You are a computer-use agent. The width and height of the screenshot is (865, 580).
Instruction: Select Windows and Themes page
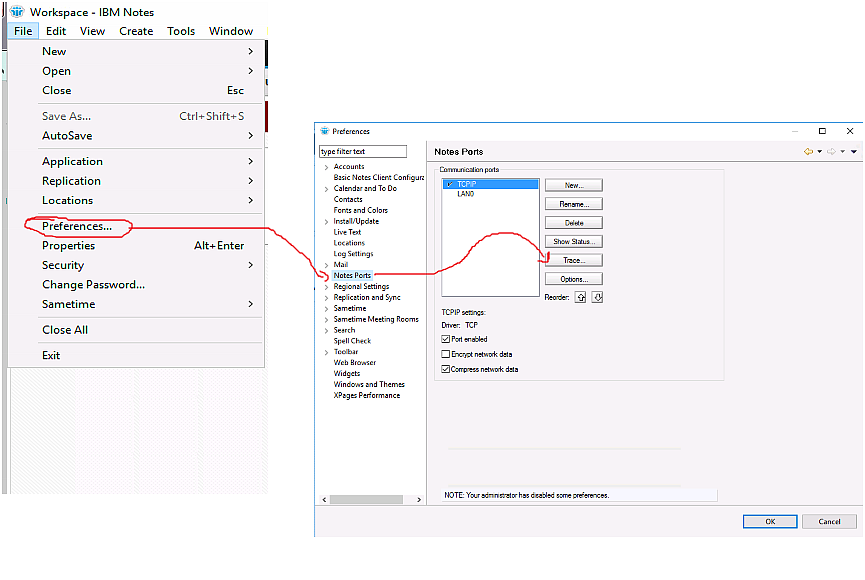click(x=369, y=385)
